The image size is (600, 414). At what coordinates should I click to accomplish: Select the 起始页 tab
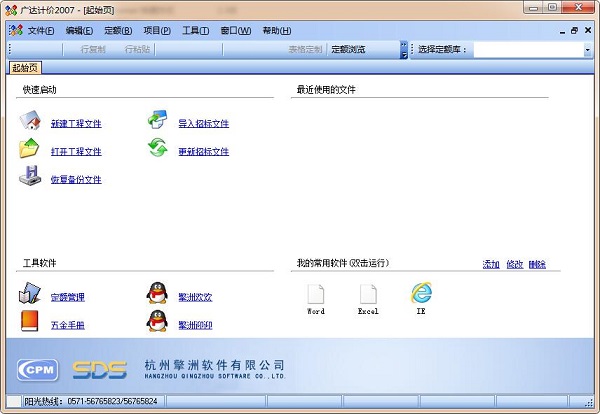click(x=25, y=68)
